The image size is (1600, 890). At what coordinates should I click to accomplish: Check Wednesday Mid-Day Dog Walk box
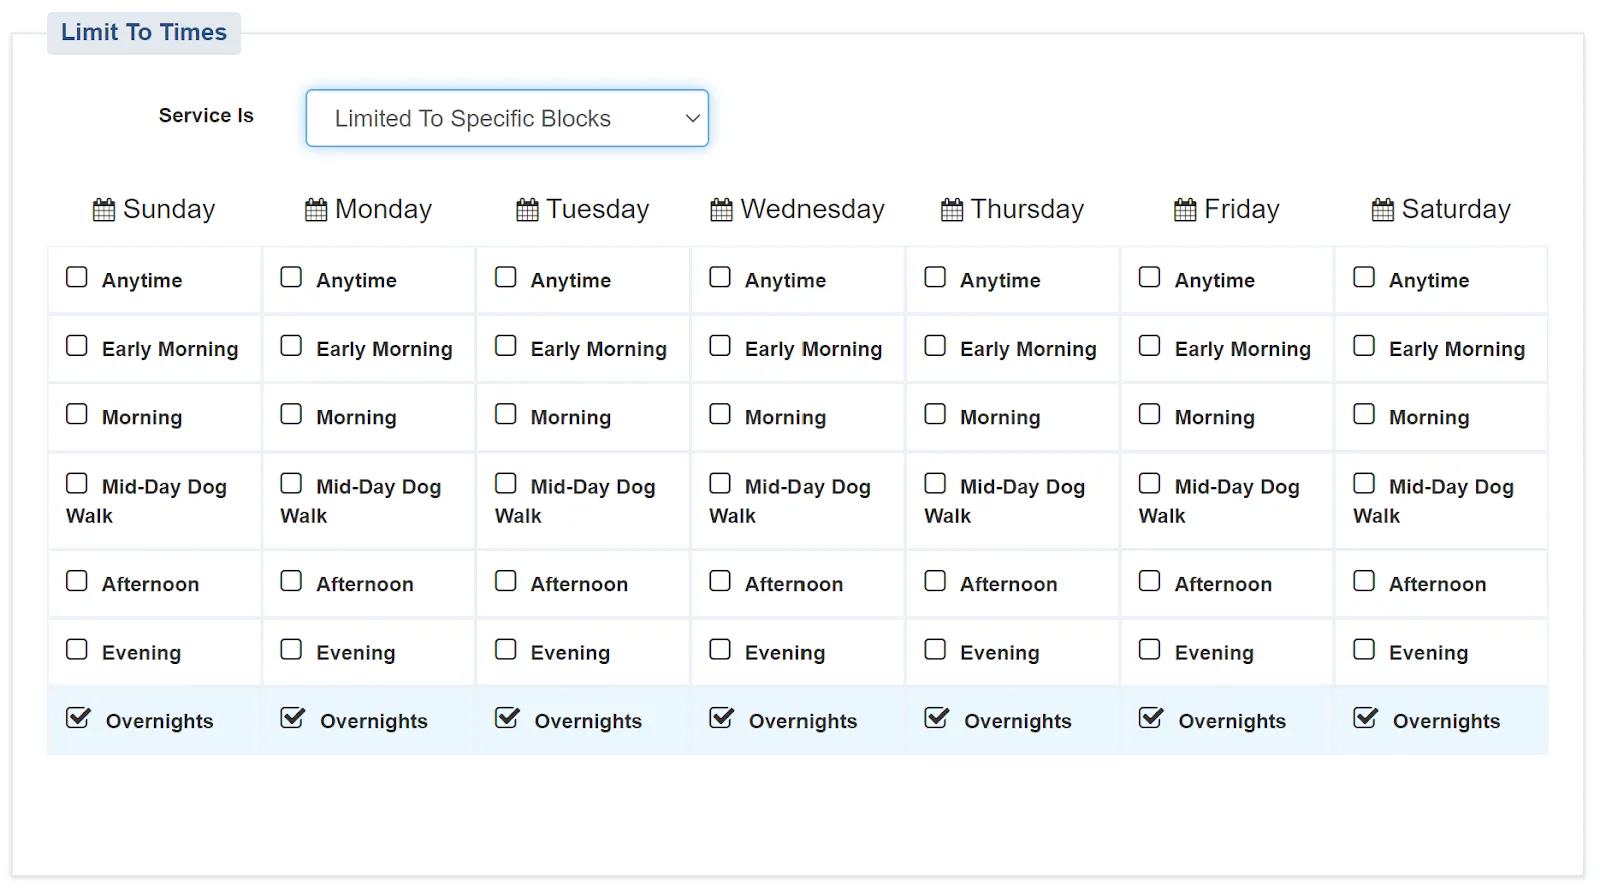[720, 483]
